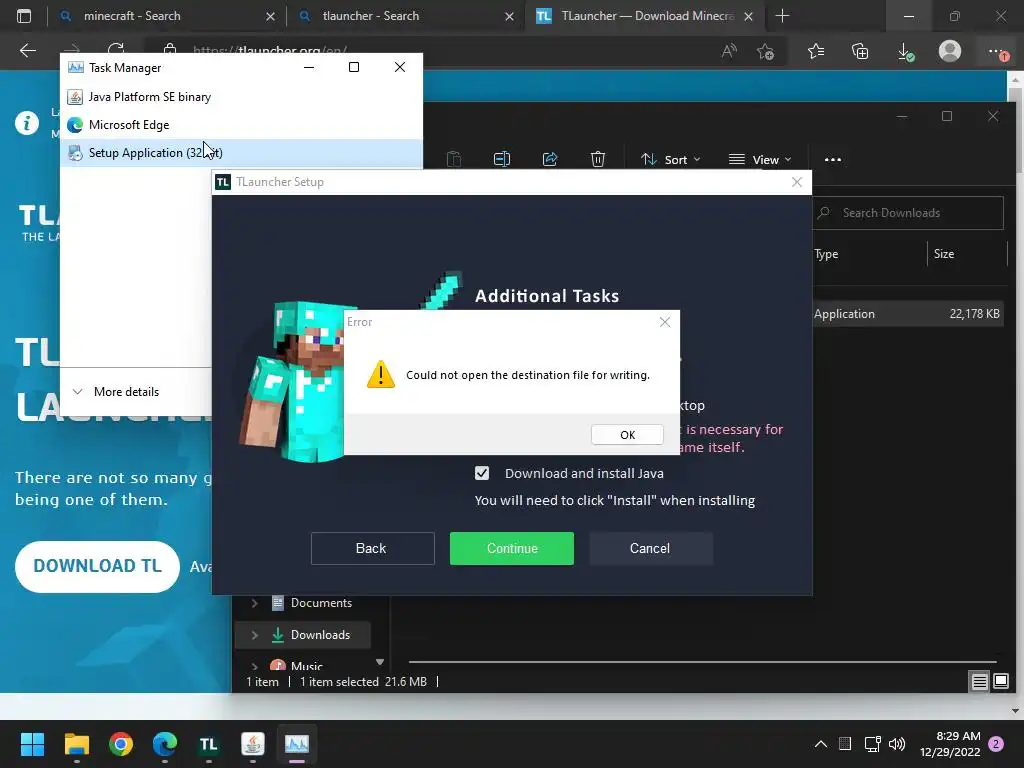Switch to the TLauncher Download Minecraft tab
The image size is (1024, 768).
click(645, 16)
